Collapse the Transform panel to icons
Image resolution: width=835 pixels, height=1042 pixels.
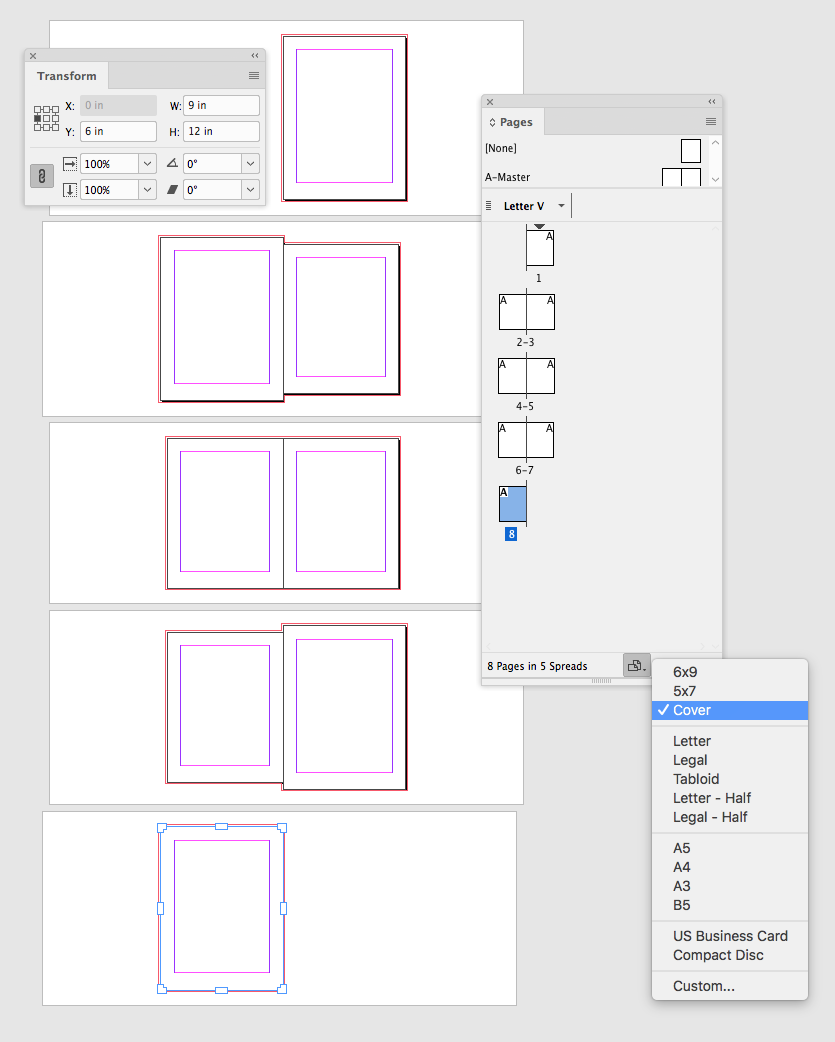[255, 55]
